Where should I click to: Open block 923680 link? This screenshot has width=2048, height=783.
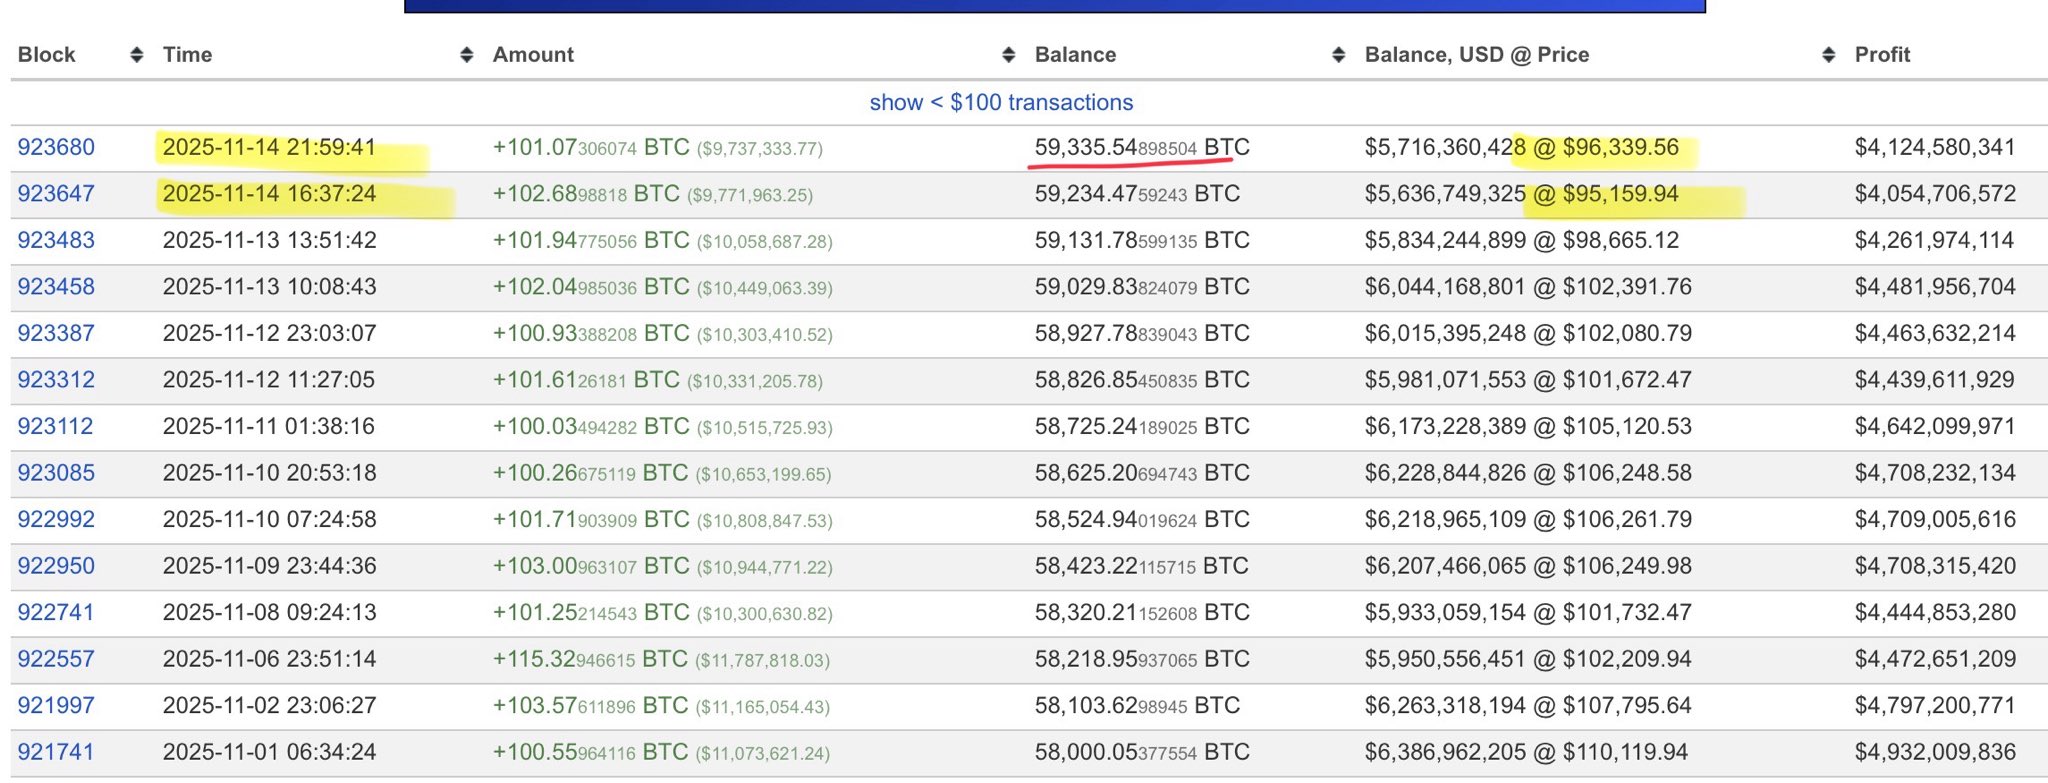tap(56, 147)
